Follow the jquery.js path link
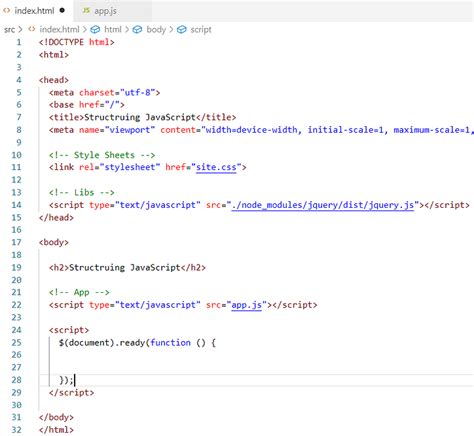The image size is (474, 436). click(x=323, y=205)
